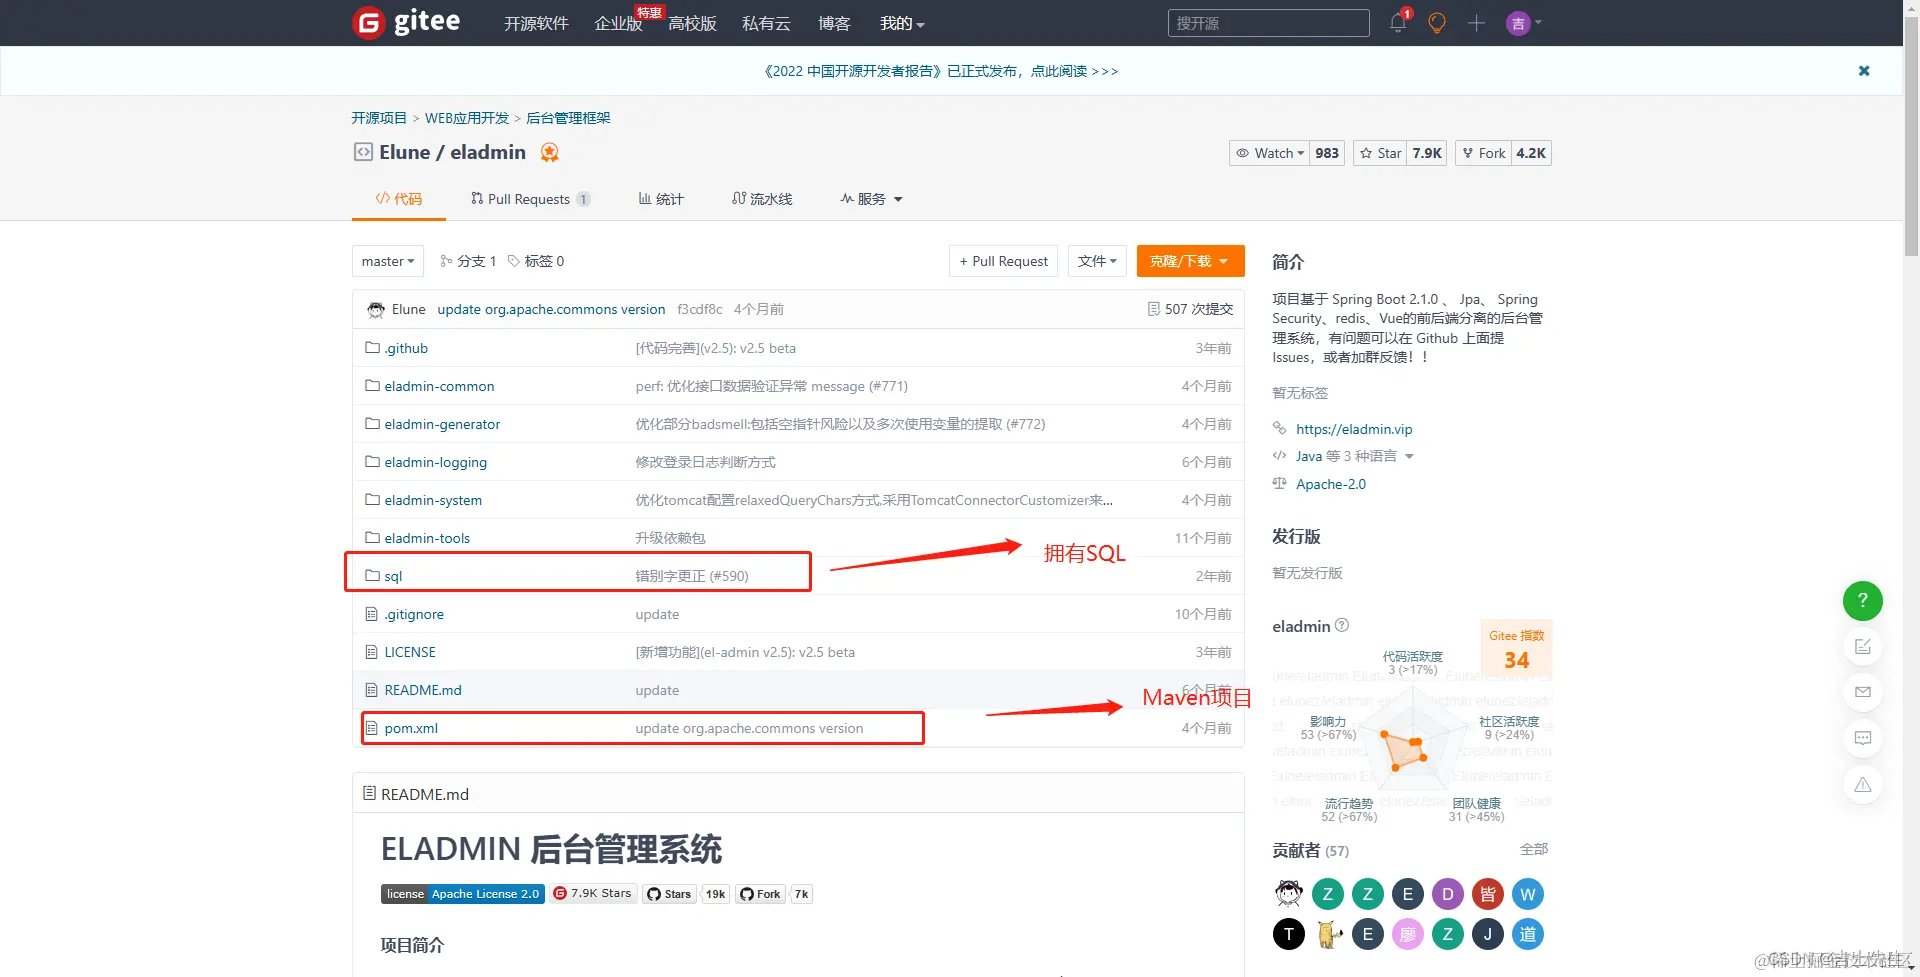Click the envelope message floating icon
This screenshot has width=1920, height=977.
tap(1862, 692)
